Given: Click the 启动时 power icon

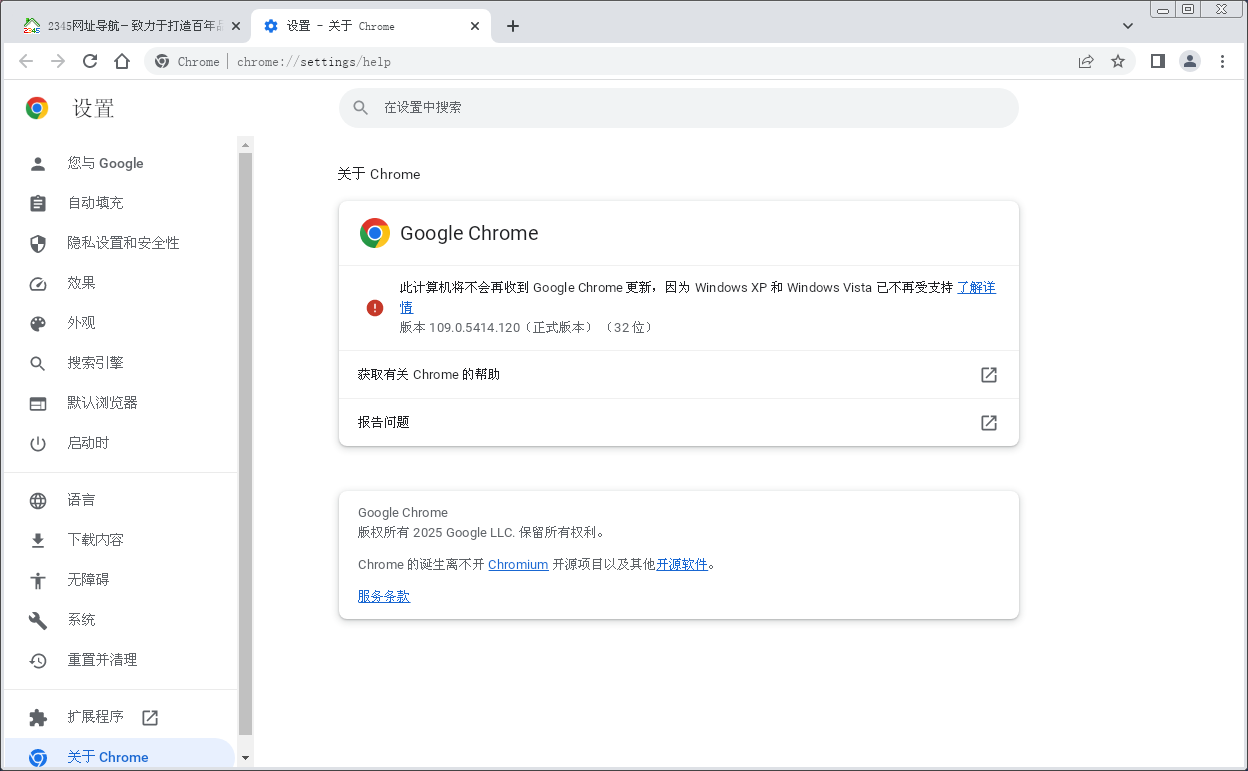Looking at the screenshot, I should coord(38,443).
